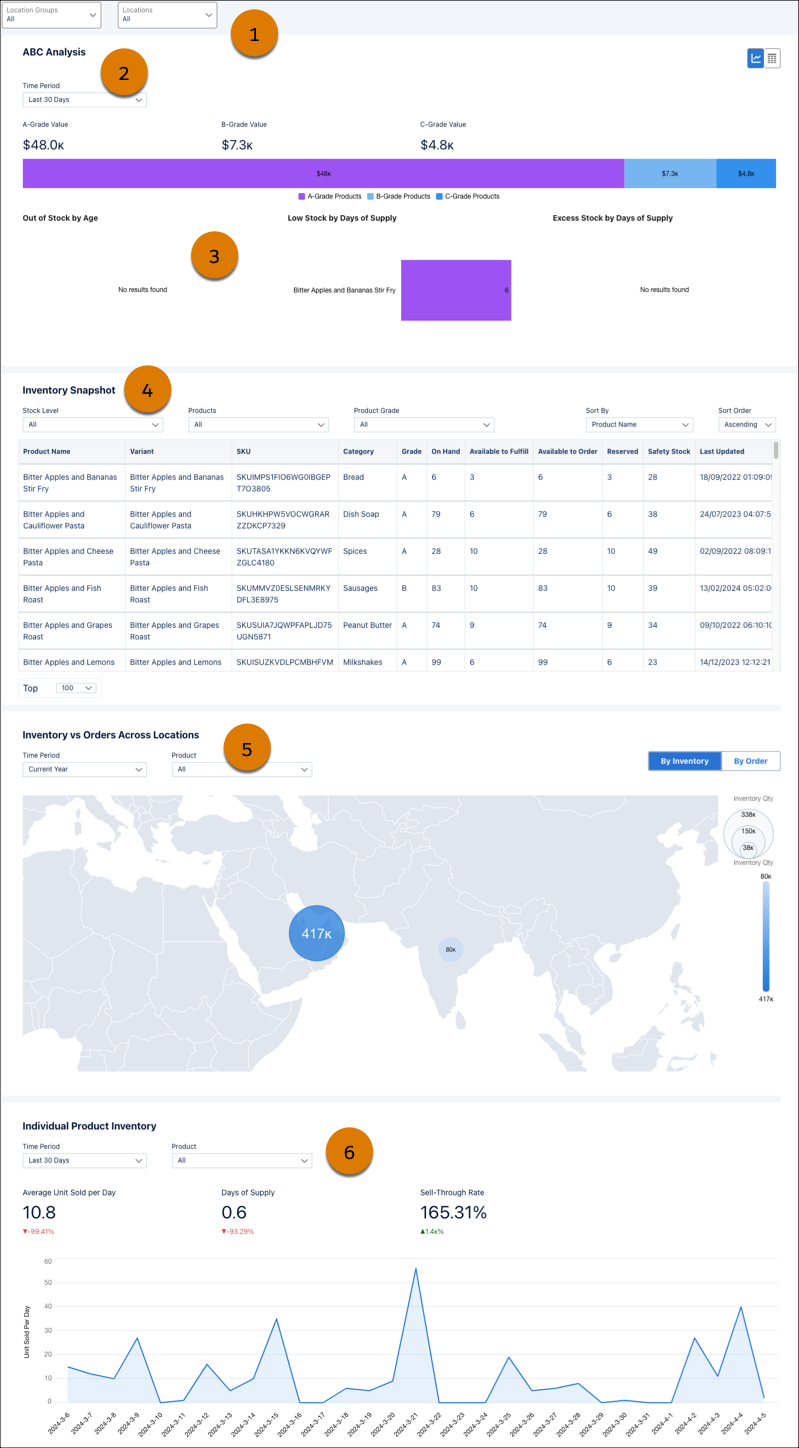Open the Locations filter dropdown

coord(167,14)
